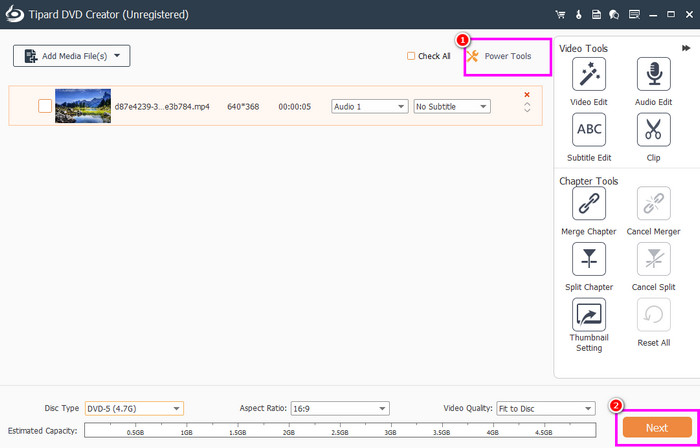This screenshot has width=700, height=448.
Task: Open the Audio 1 dropdown
Action: click(370, 107)
